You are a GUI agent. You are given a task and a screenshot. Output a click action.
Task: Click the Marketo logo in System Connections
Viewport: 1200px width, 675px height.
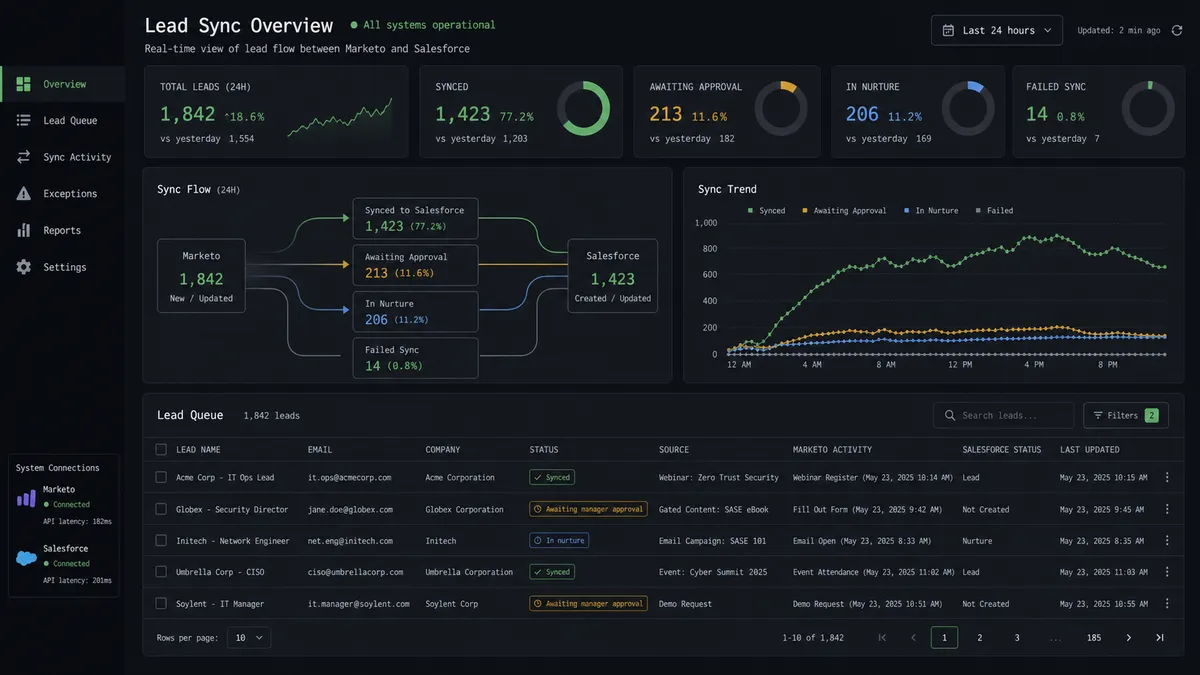point(26,497)
